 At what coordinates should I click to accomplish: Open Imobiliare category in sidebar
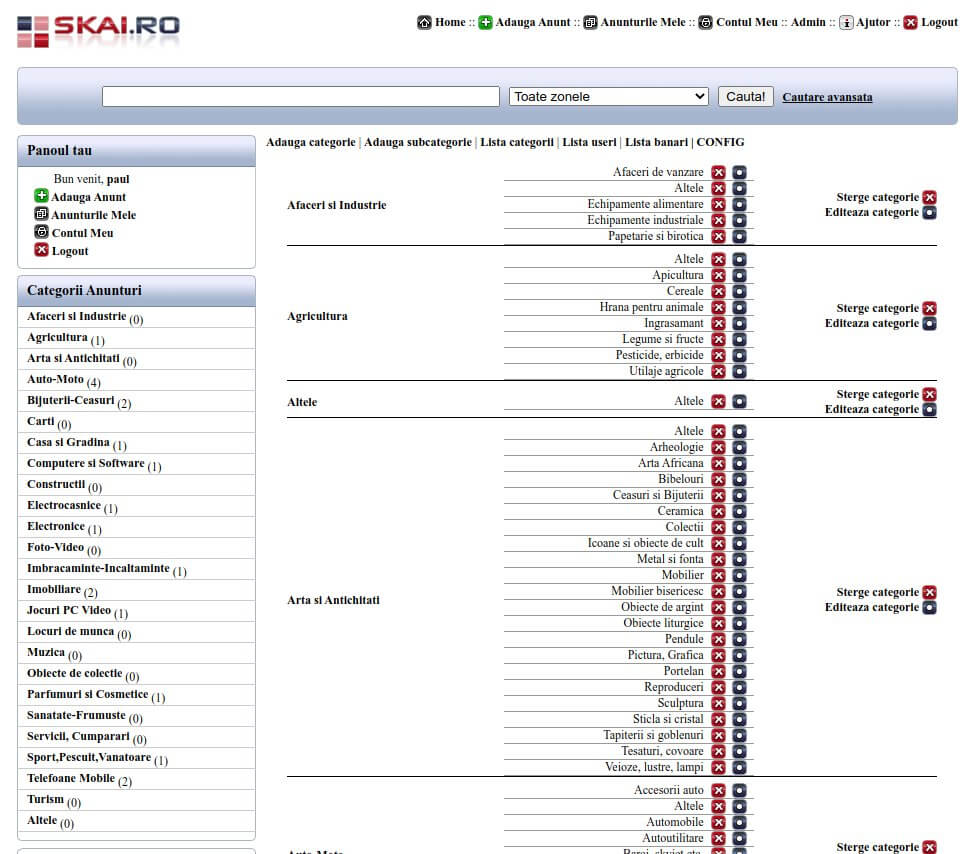click(x=54, y=589)
